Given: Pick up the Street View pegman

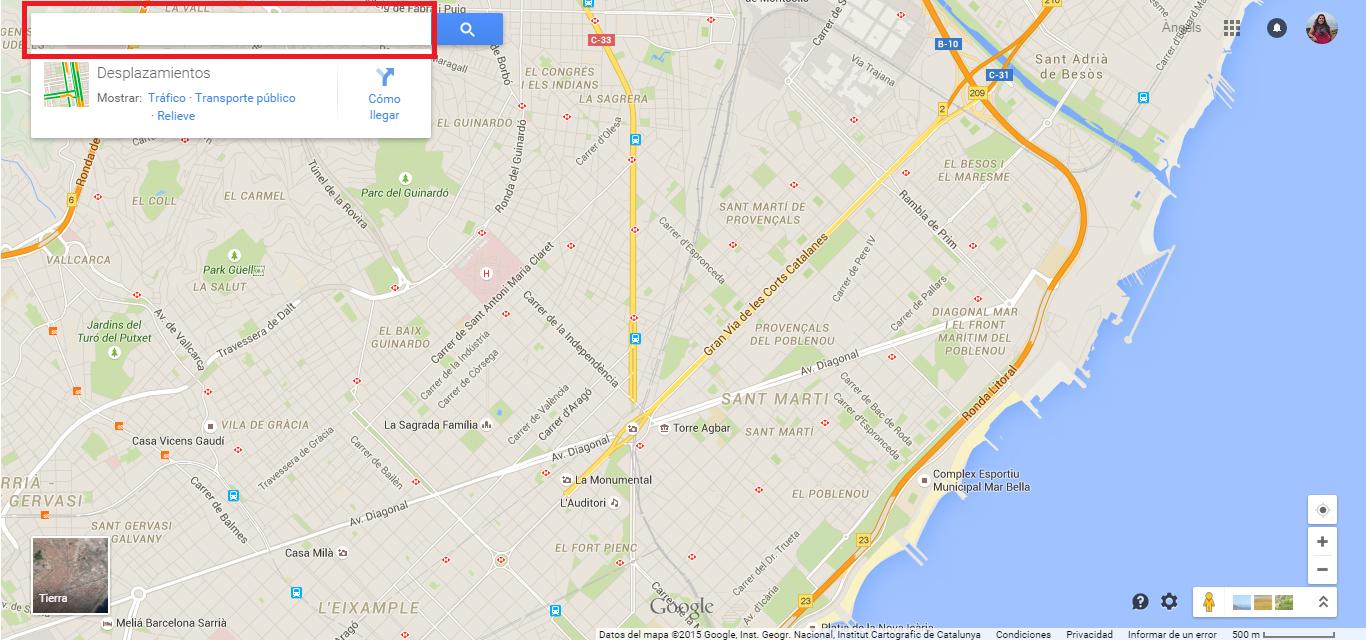Looking at the screenshot, I should (x=1208, y=601).
